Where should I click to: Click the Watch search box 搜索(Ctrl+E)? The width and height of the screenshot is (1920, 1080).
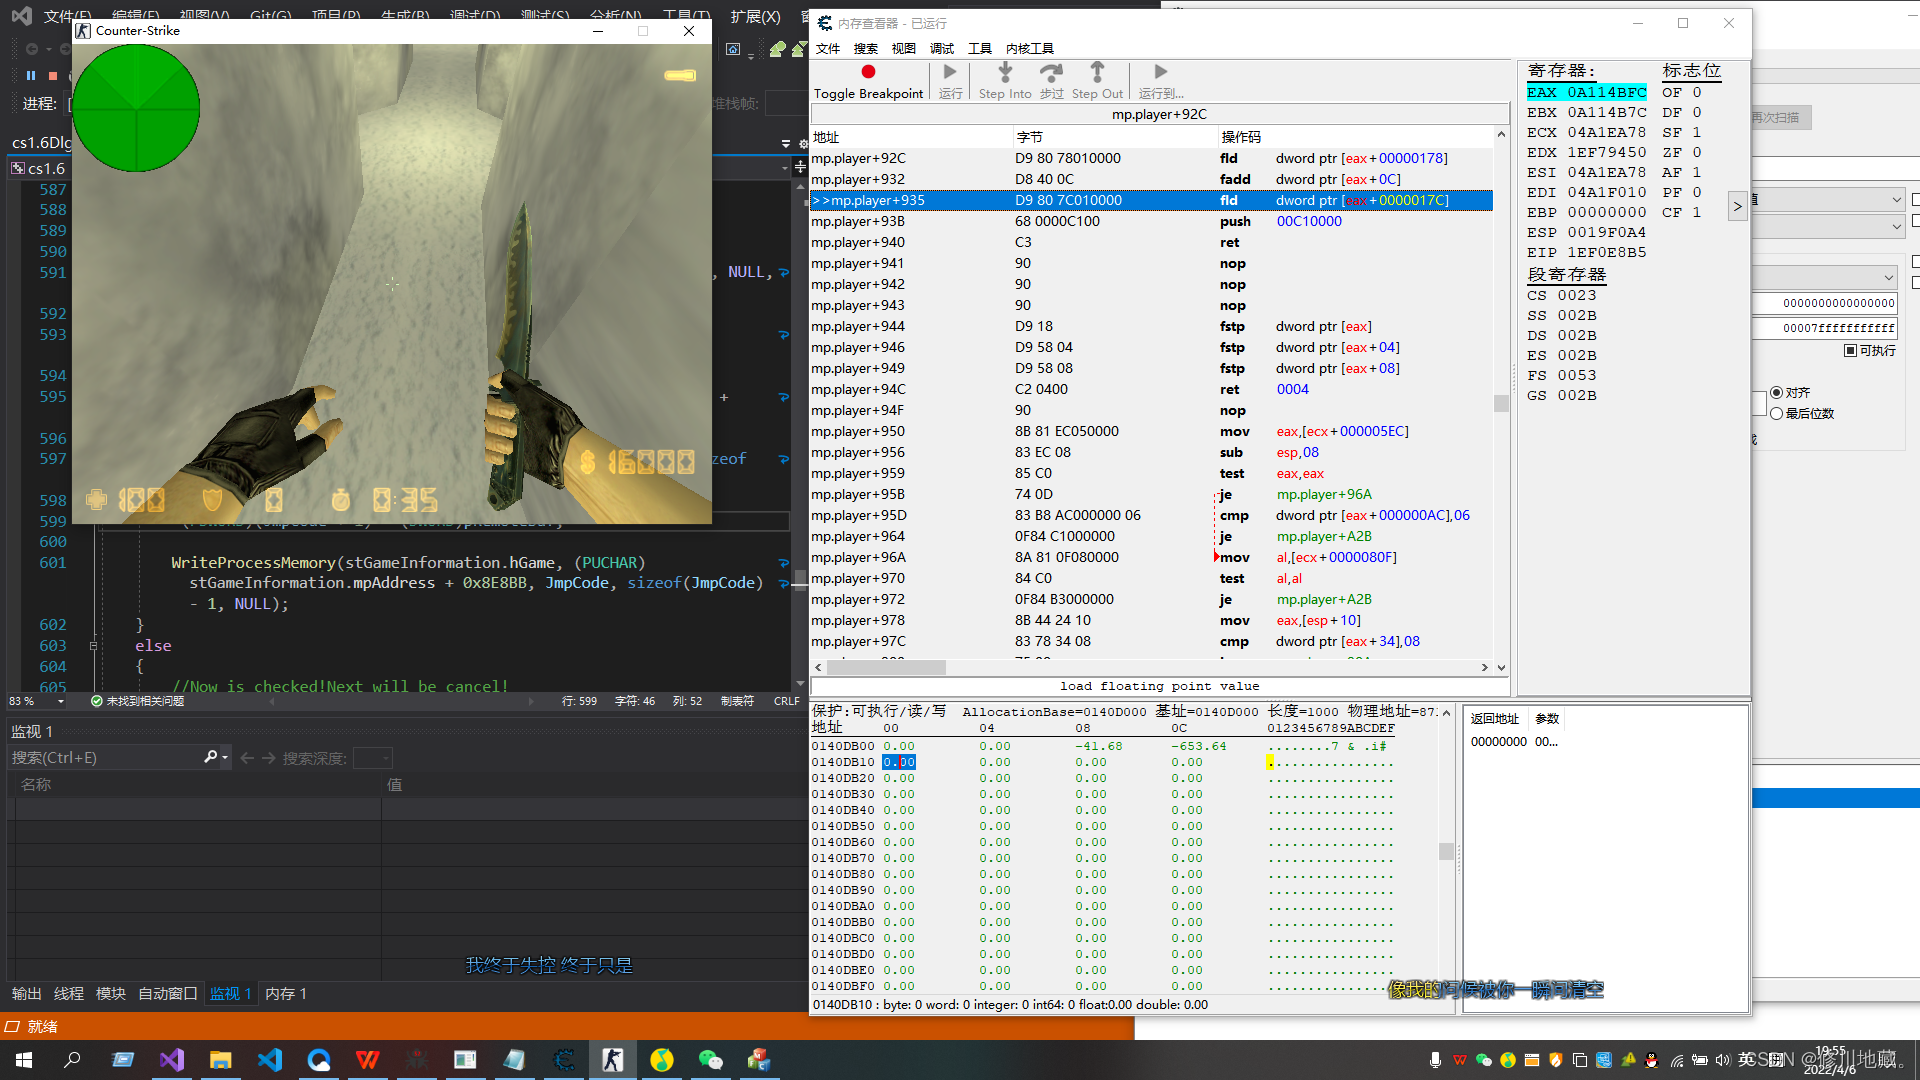(105, 757)
